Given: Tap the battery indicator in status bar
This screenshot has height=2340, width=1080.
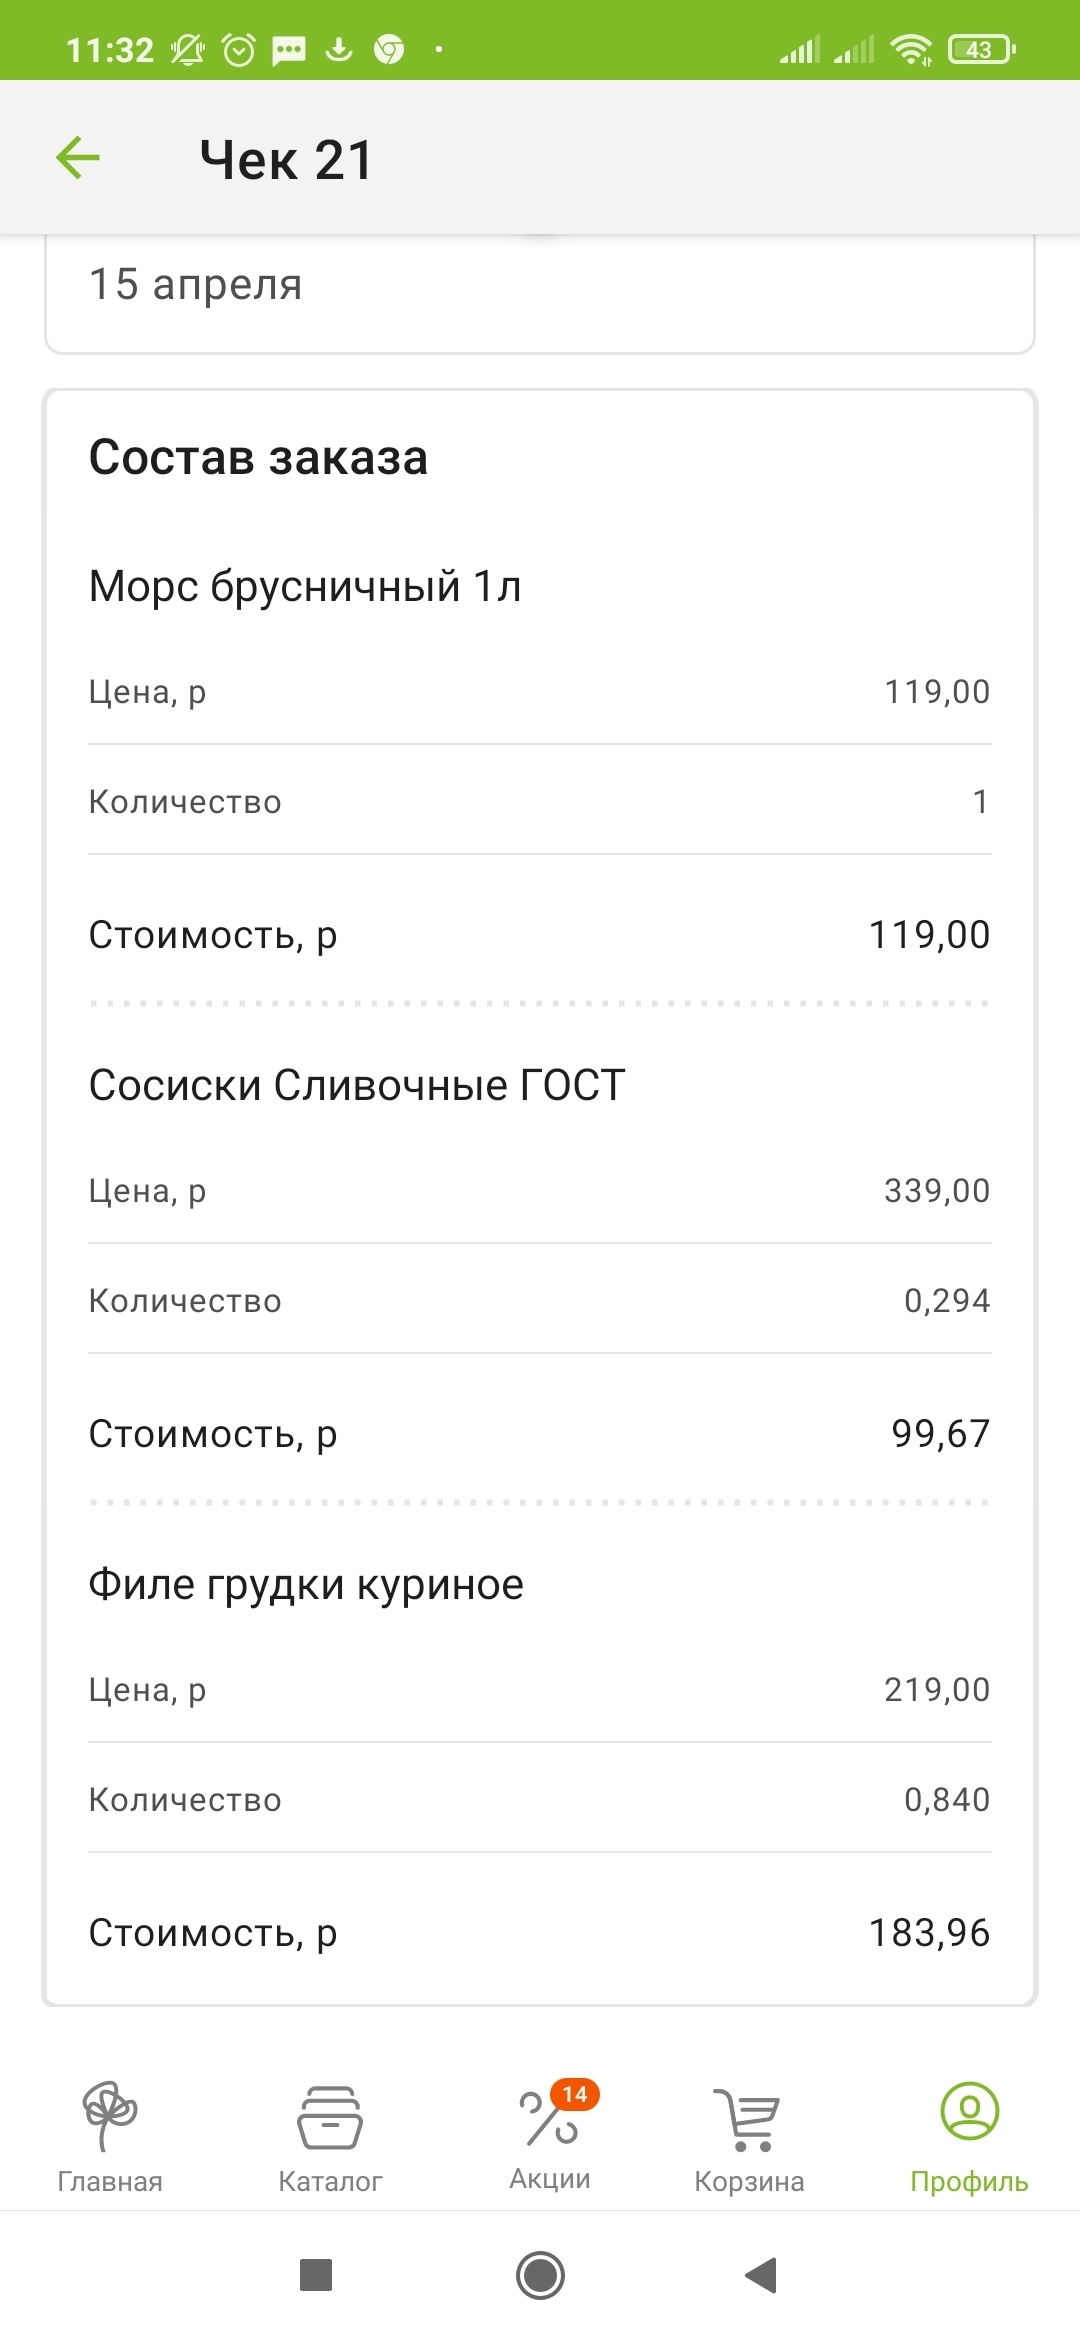Looking at the screenshot, I should pos(981,49).
